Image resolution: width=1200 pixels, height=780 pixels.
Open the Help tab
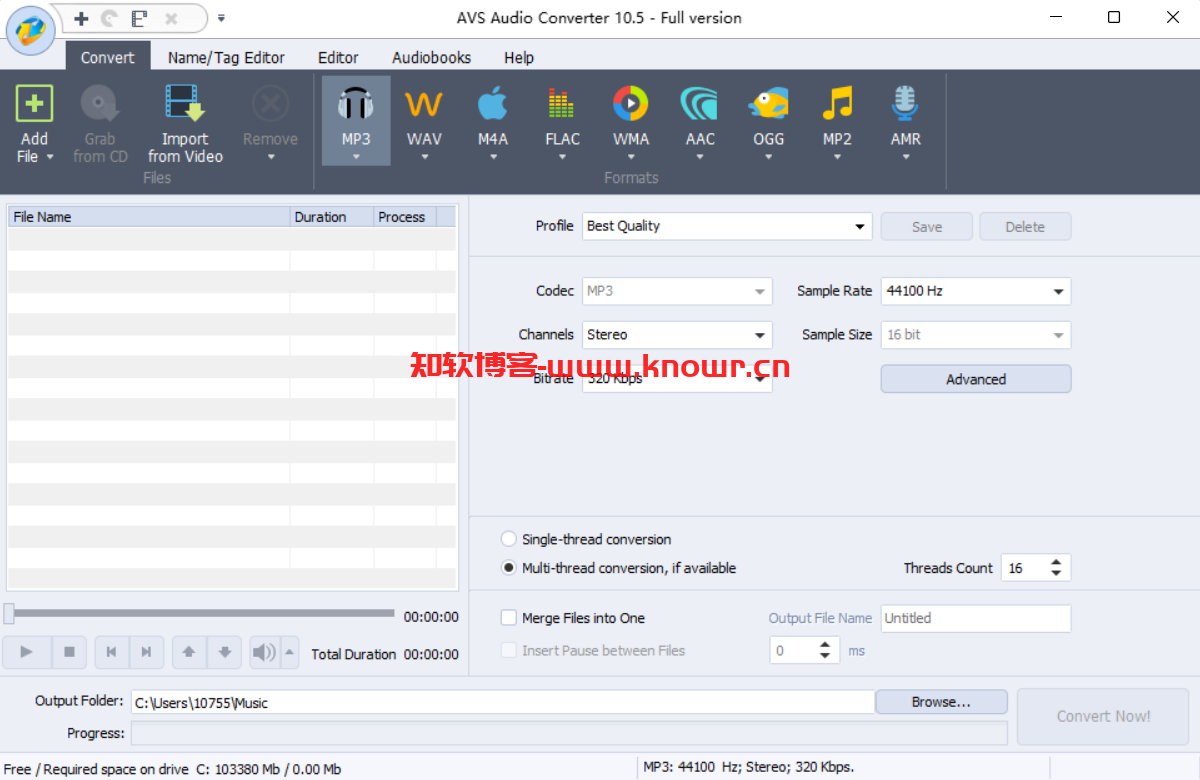[519, 57]
